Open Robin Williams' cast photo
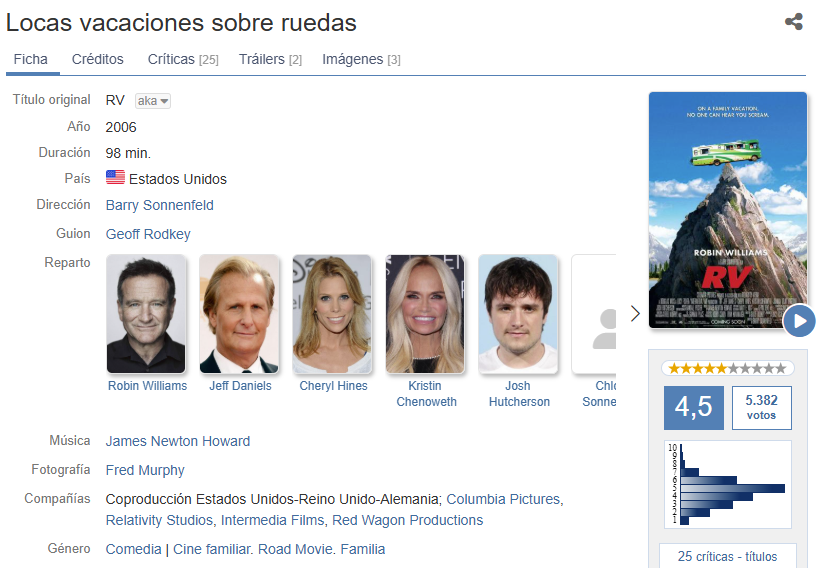Screen dimensions: 819x568 146,314
